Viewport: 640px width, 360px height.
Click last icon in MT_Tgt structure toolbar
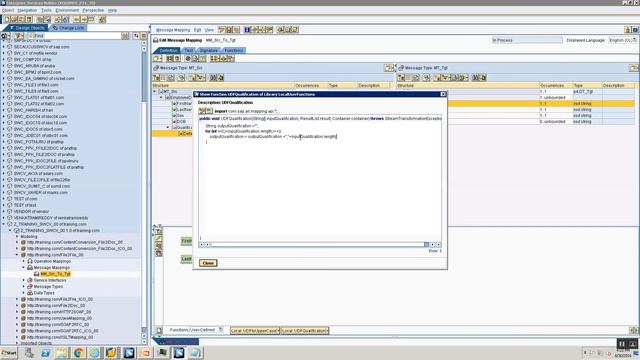[483, 78]
